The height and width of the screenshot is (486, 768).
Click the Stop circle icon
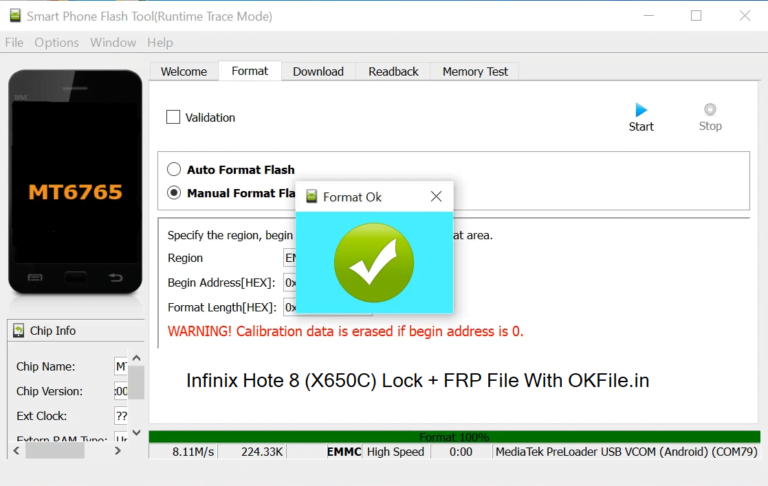pyautogui.click(x=710, y=109)
